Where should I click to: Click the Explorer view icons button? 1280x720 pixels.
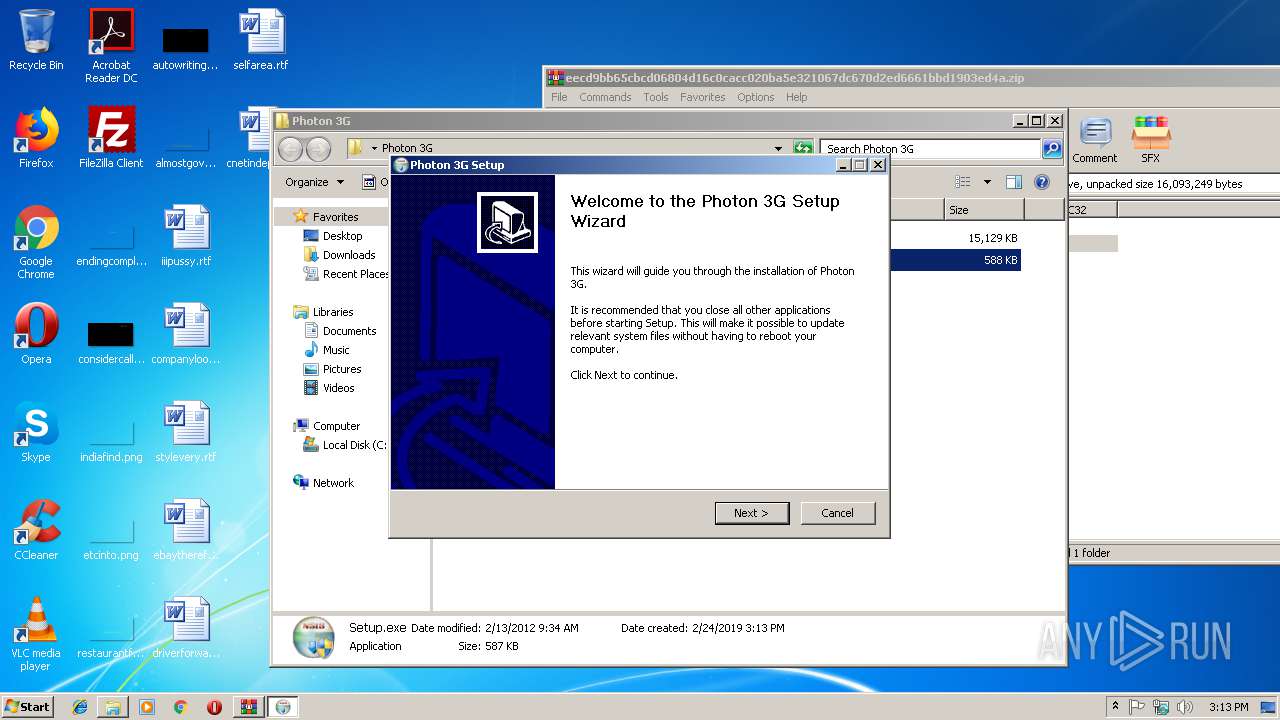[963, 182]
